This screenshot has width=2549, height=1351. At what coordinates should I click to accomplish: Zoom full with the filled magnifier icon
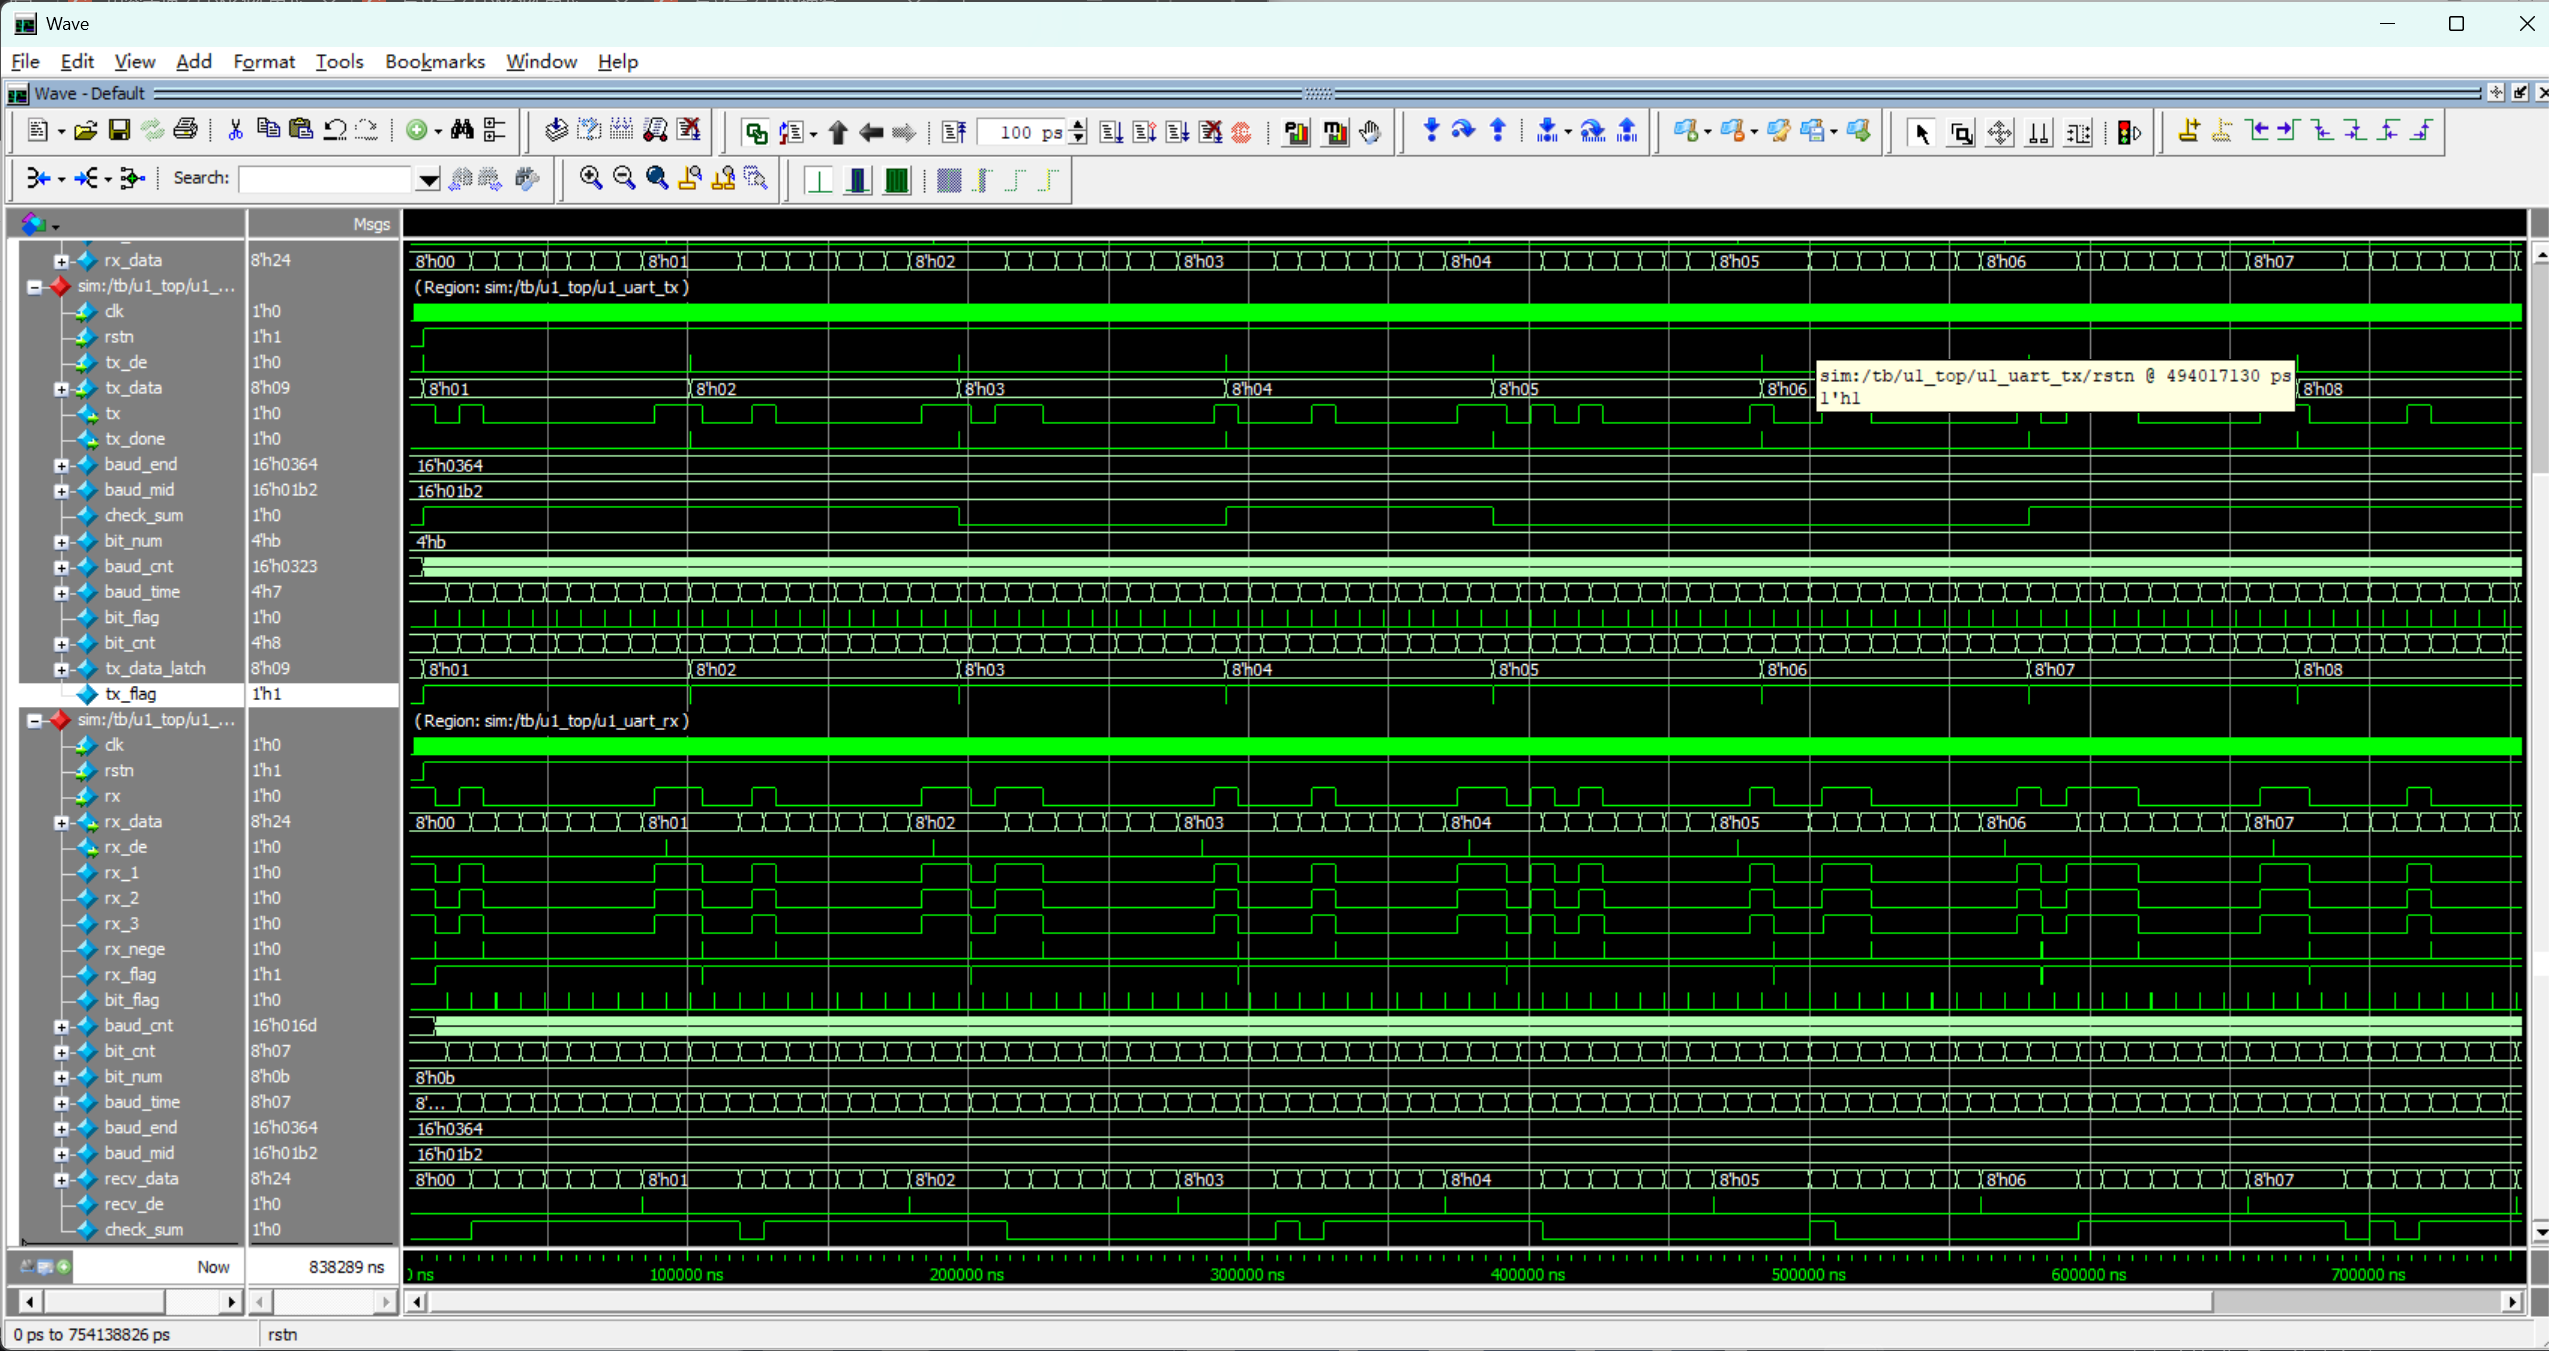pos(657,179)
